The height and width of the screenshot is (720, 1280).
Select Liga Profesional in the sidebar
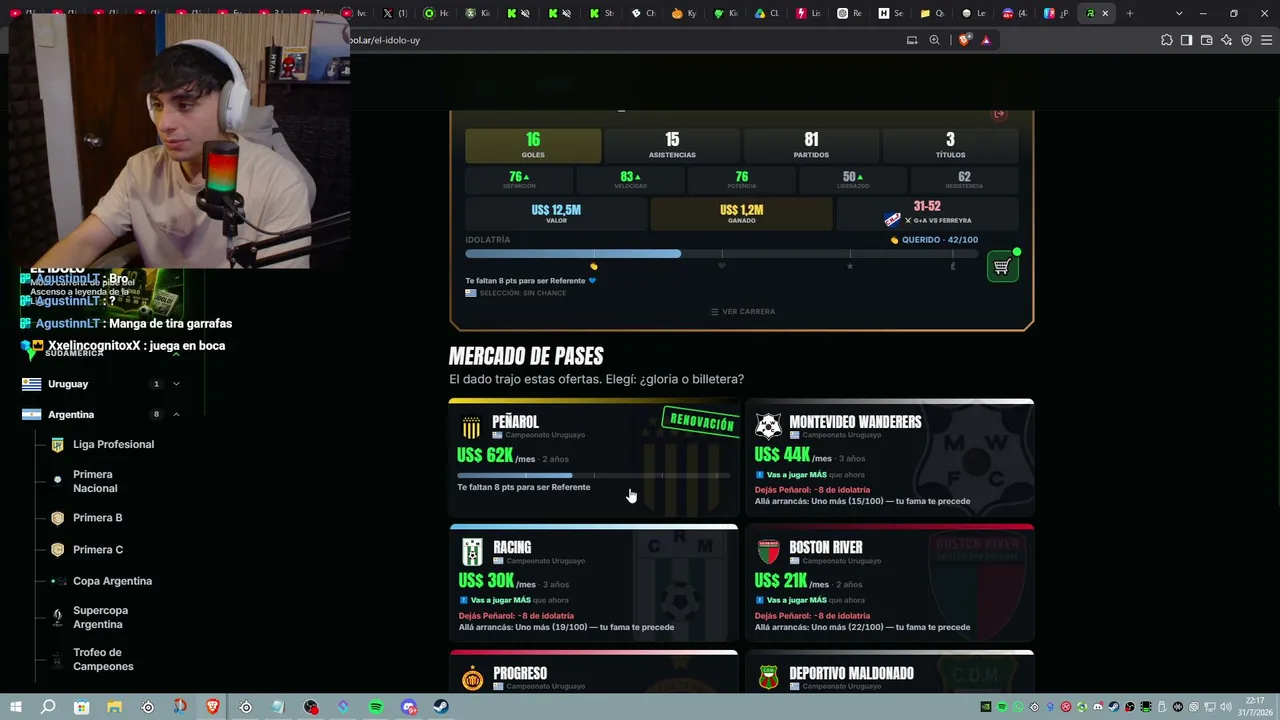click(113, 445)
